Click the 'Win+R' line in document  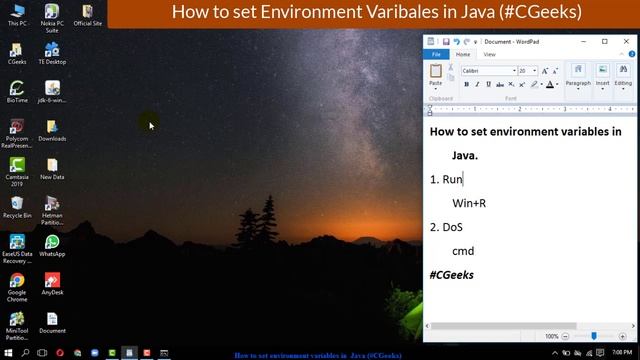pos(469,203)
